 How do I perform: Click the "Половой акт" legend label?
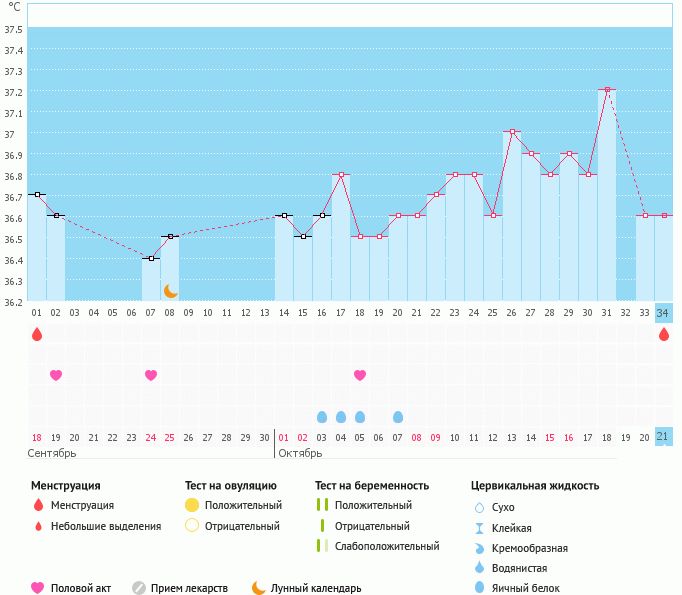[82, 588]
